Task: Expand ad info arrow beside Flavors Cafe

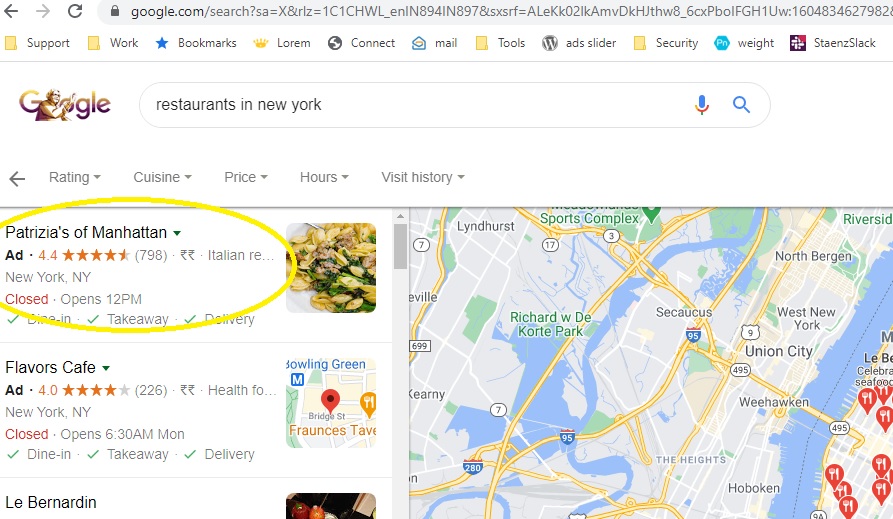Action: (x=106, y=368)
